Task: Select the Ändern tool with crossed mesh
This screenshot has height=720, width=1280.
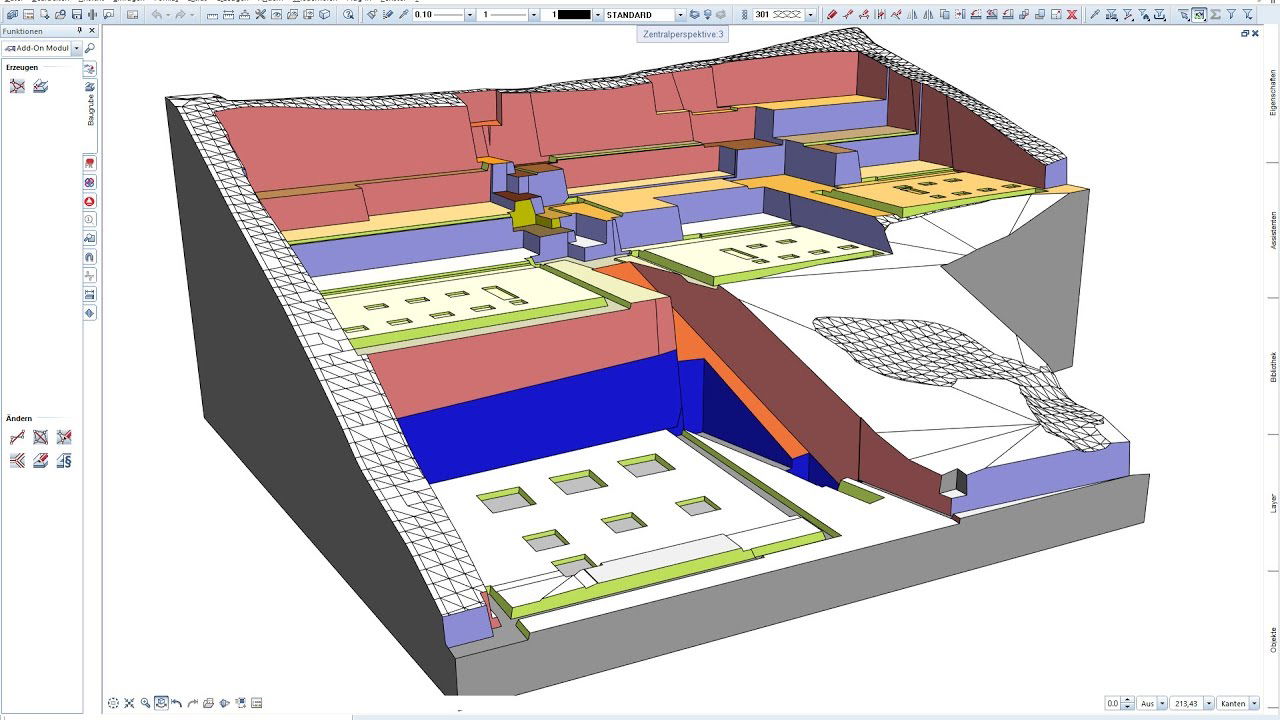Action: (x=40, y=437)
